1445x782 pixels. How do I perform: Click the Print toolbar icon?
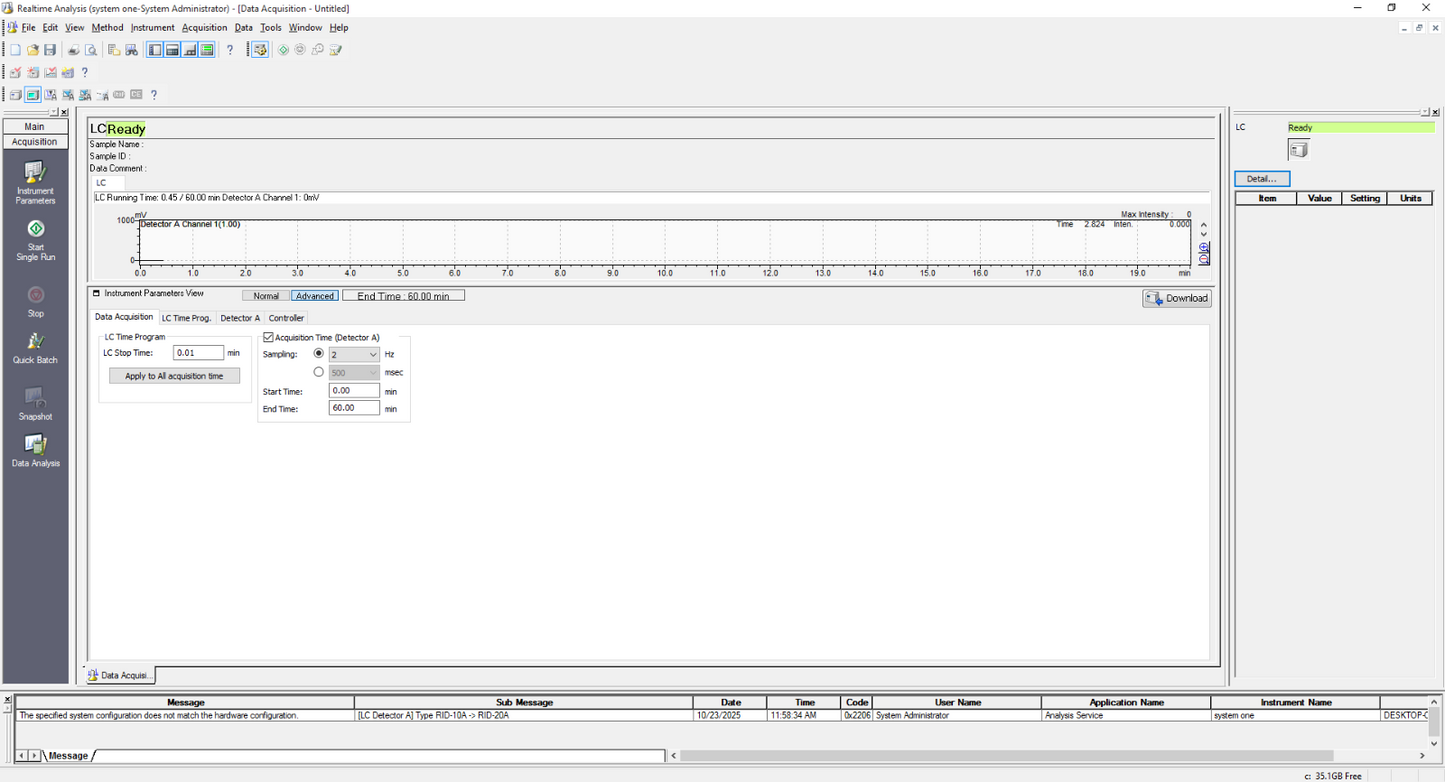tap(74, 50)
